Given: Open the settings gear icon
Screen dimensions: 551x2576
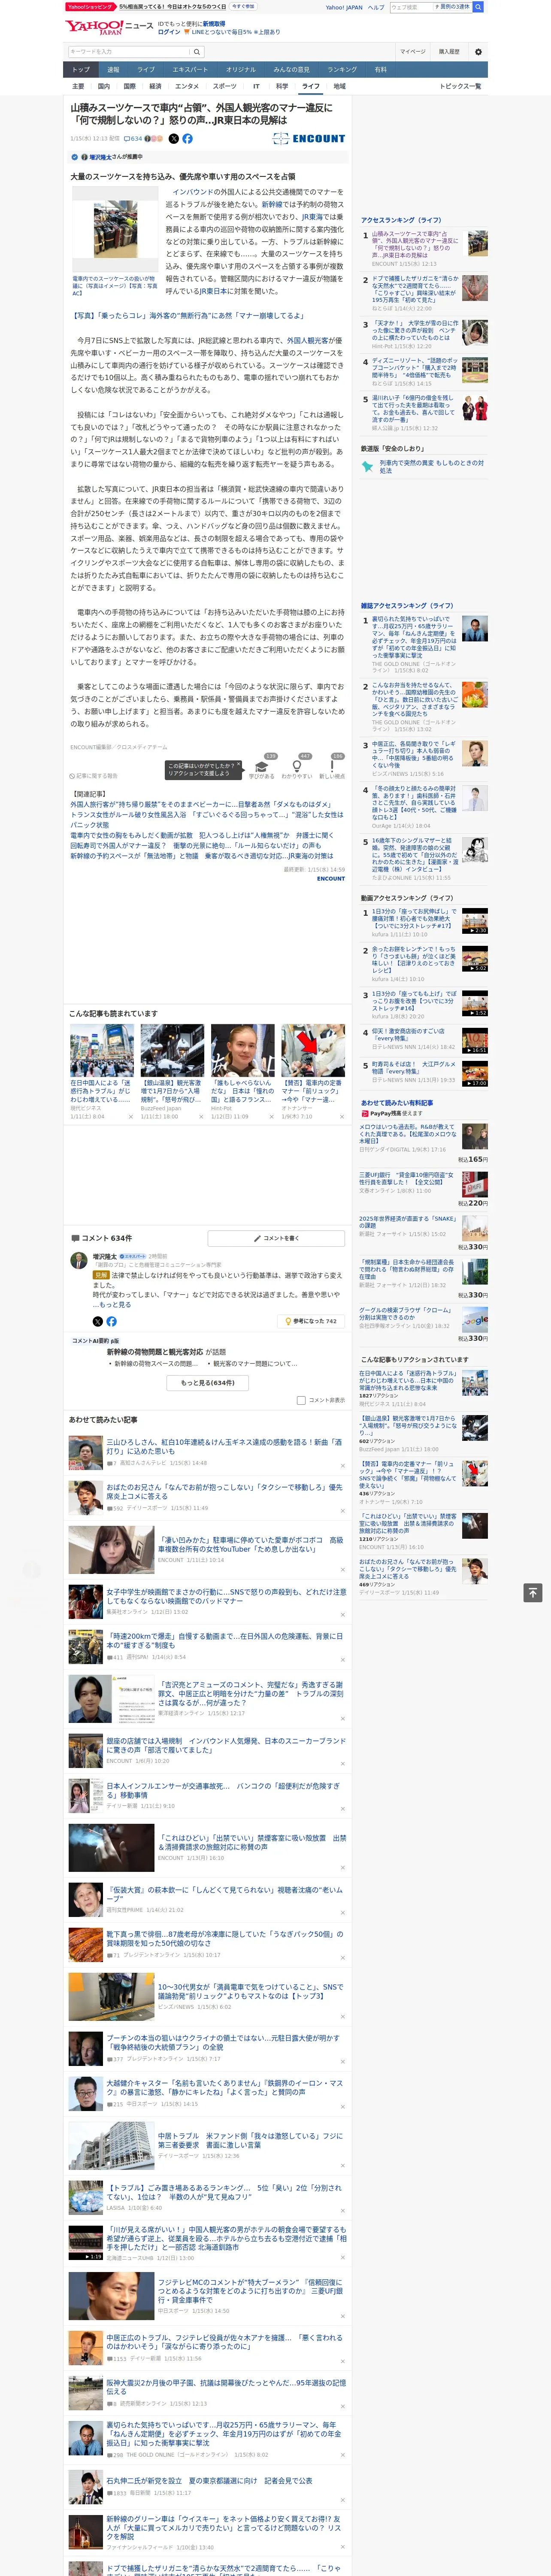Looking at the screenshot, I should pyautogui.click(x=478, y=51).
